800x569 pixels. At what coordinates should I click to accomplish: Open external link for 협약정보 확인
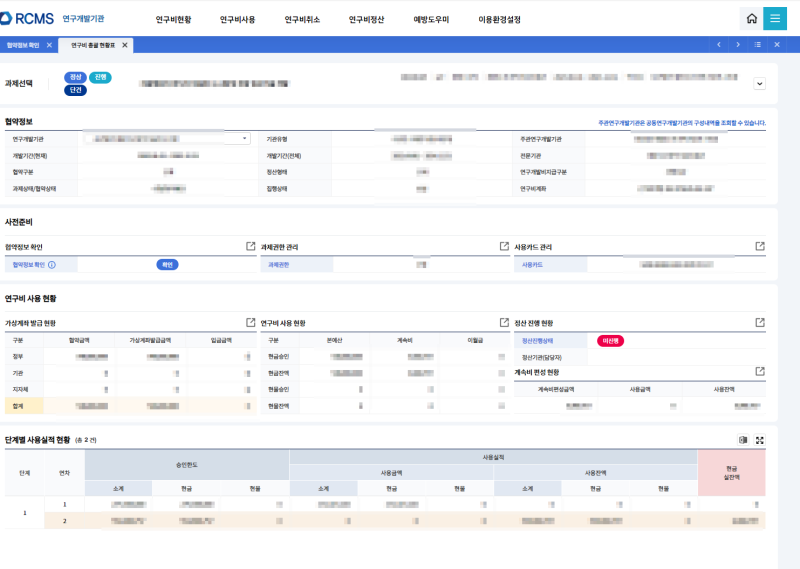(x=251, y=246)
